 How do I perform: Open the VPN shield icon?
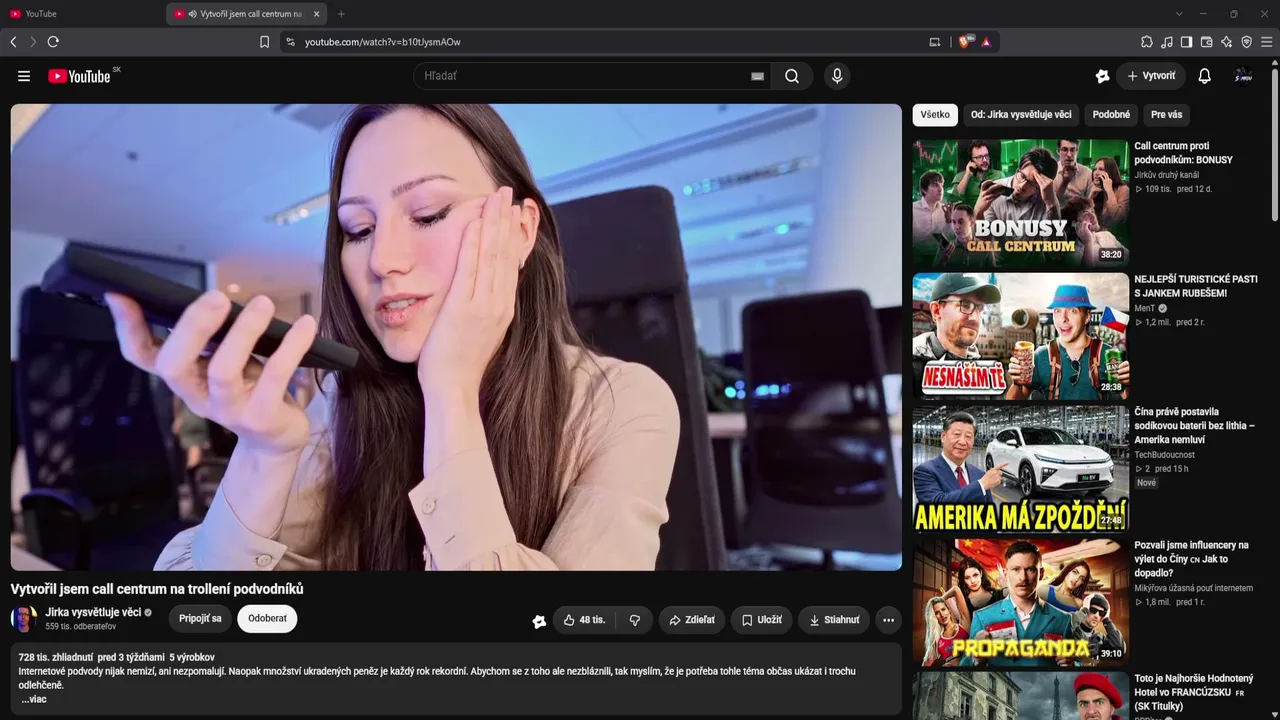(x=1246, y=42)
